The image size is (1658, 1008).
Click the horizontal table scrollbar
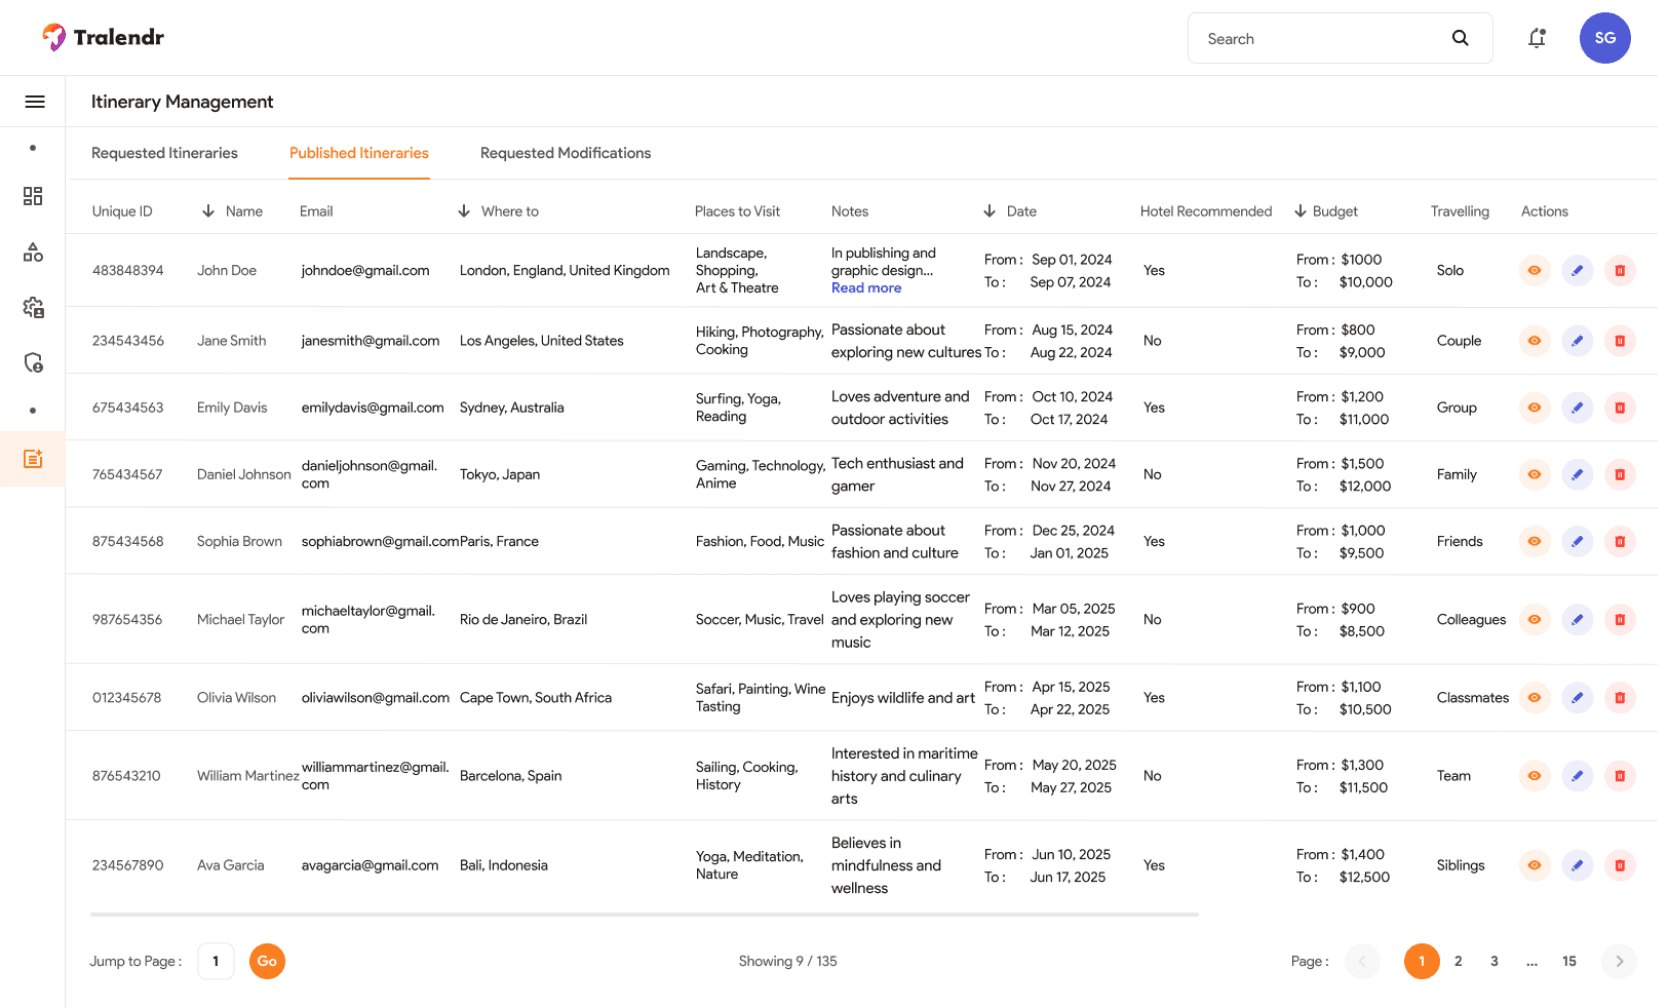coord(644,914)
